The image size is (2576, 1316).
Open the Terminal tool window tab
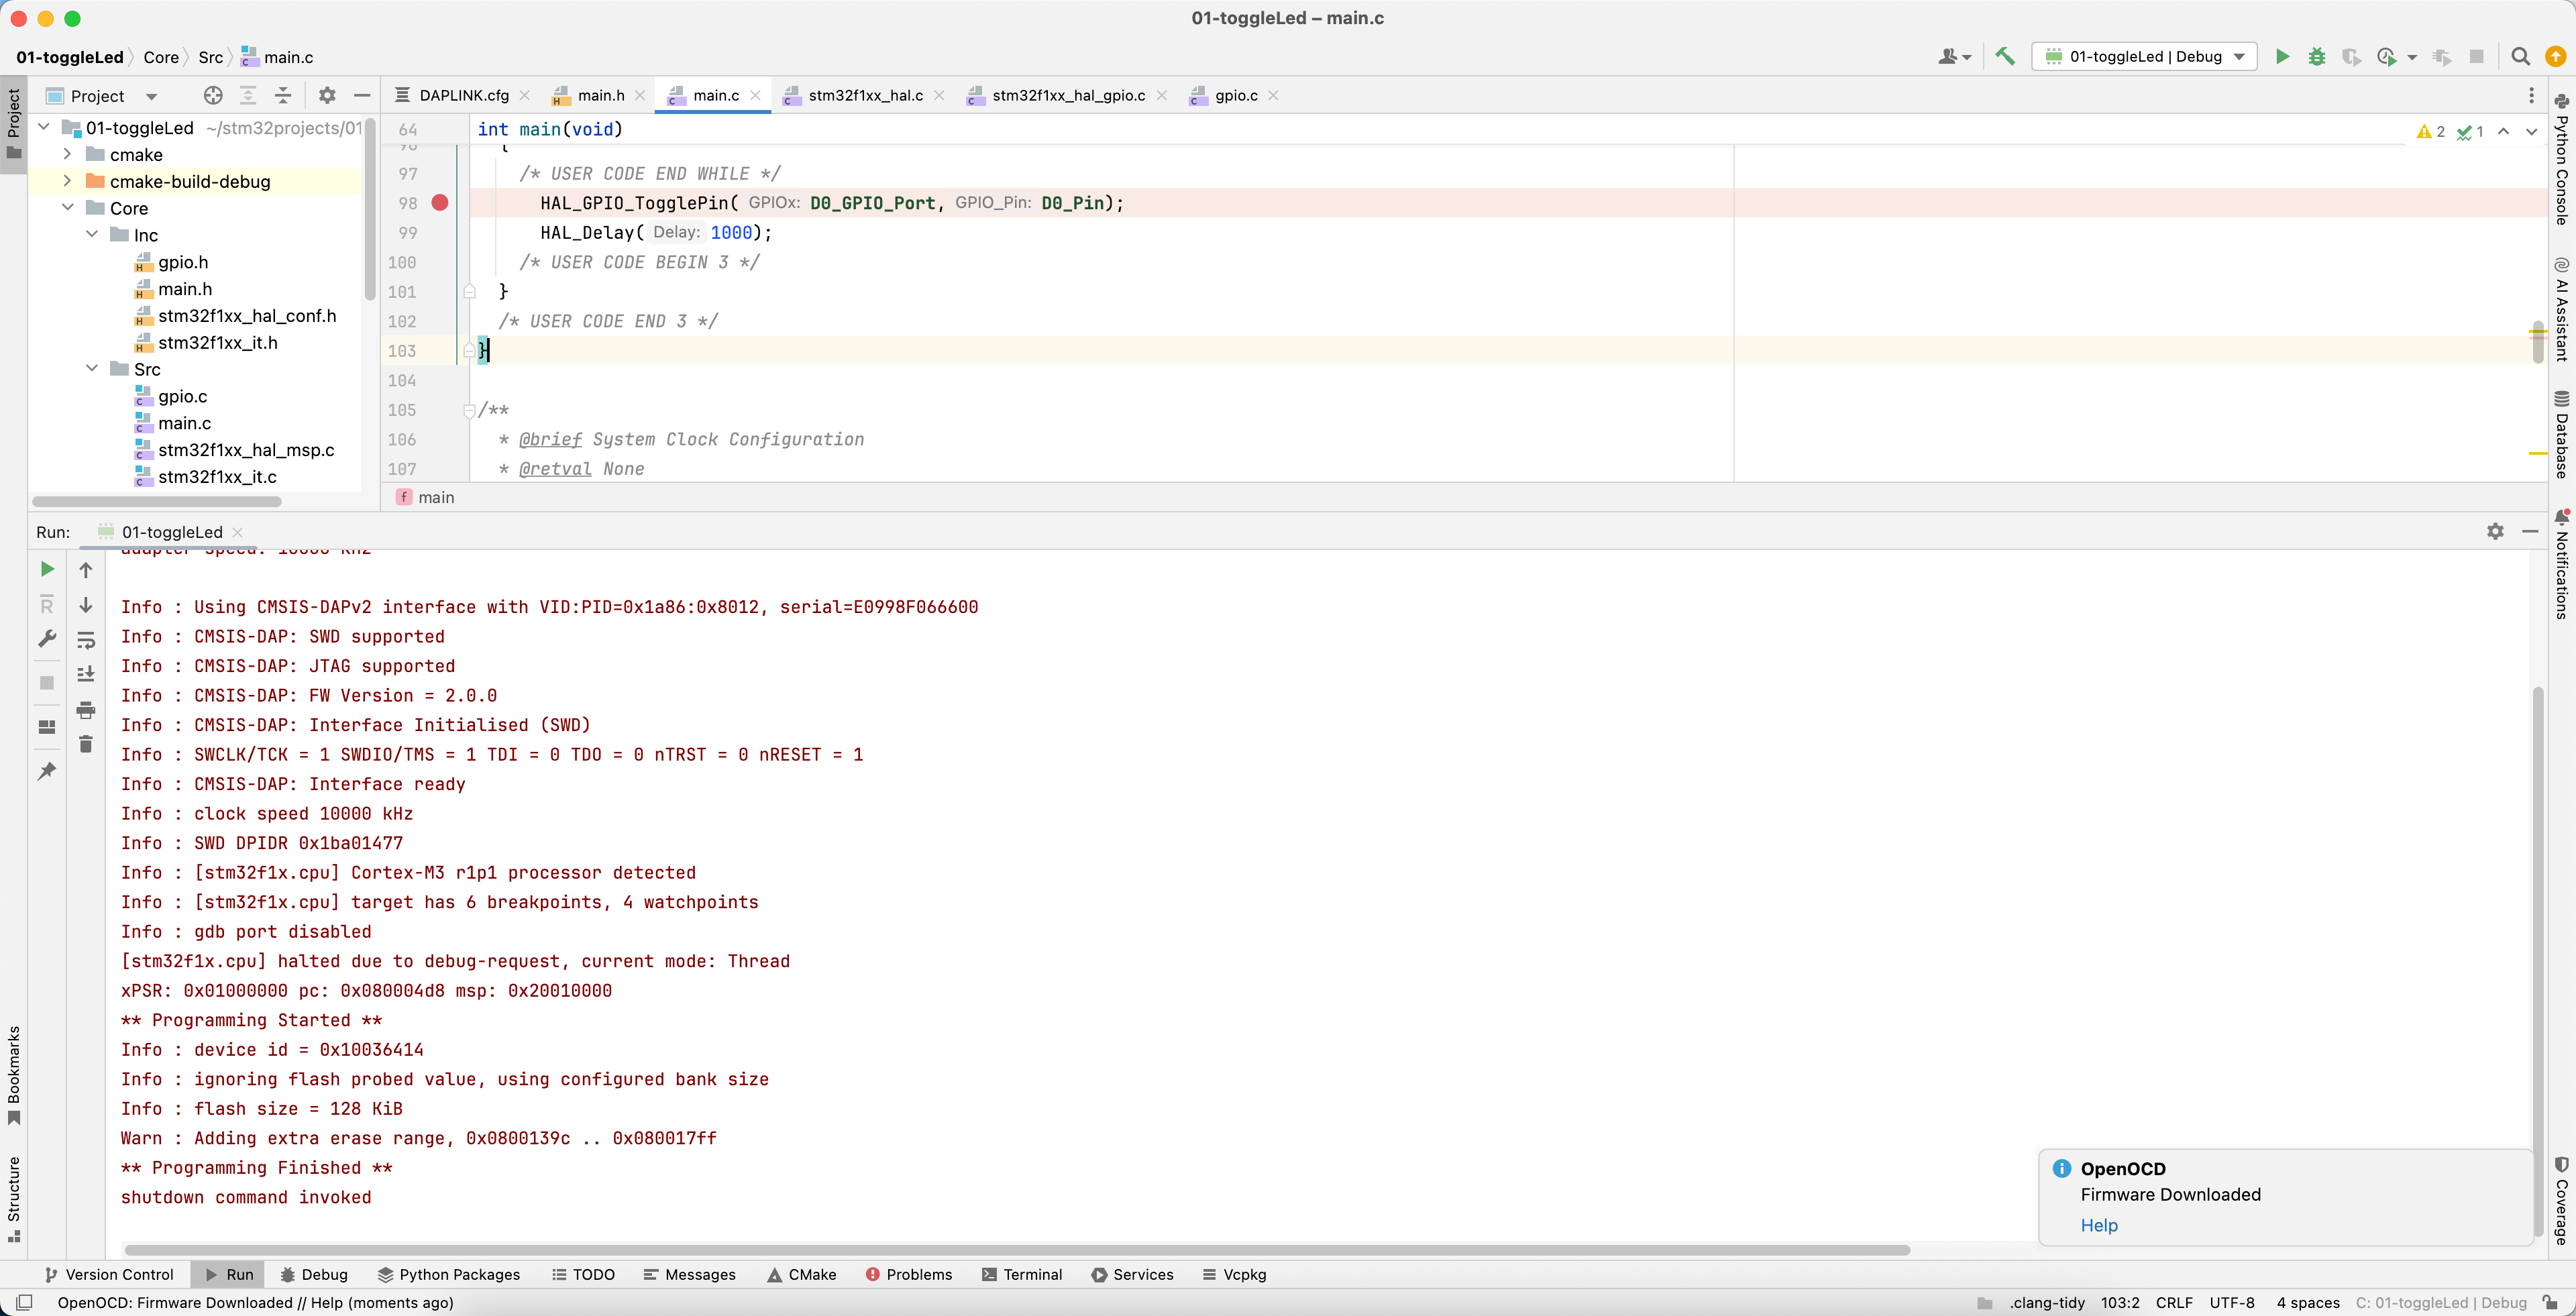pyautogui.click(x=1022, y=1274)
